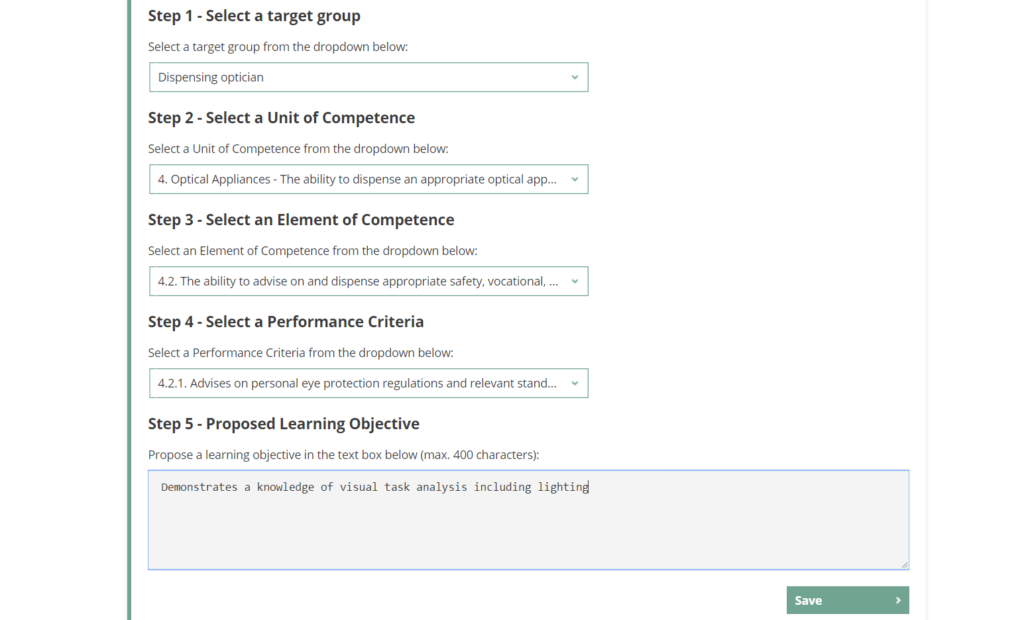This screenshot has width=1024, height=620.
Task: Click the 'Step 3 - Select an Element of Competence' heading
Action: tap(301, 220)
